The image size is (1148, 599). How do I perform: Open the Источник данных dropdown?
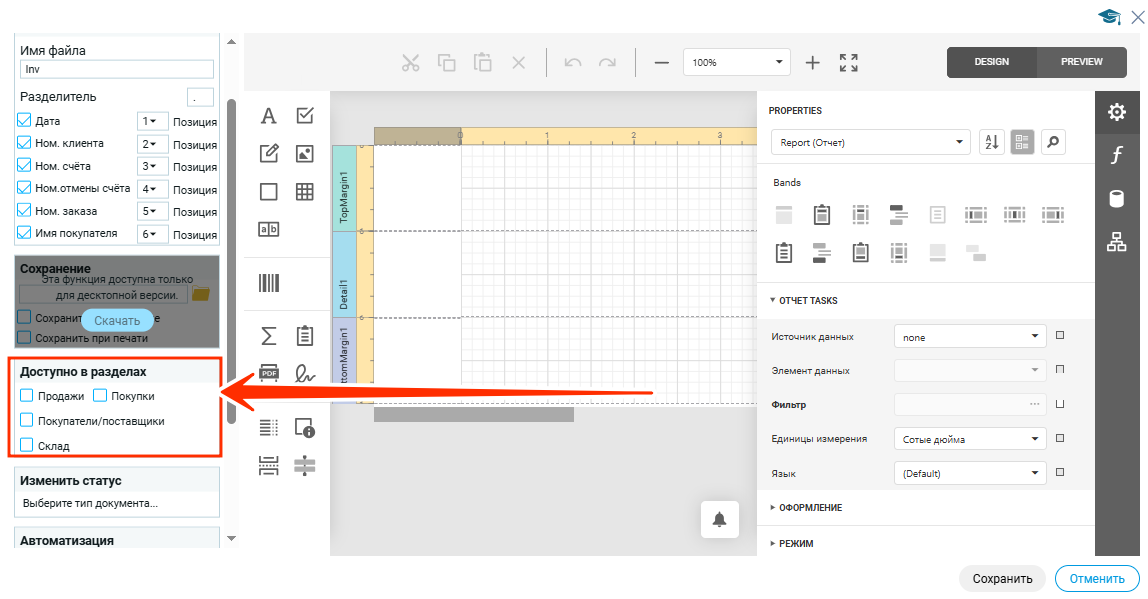point(969,337)
